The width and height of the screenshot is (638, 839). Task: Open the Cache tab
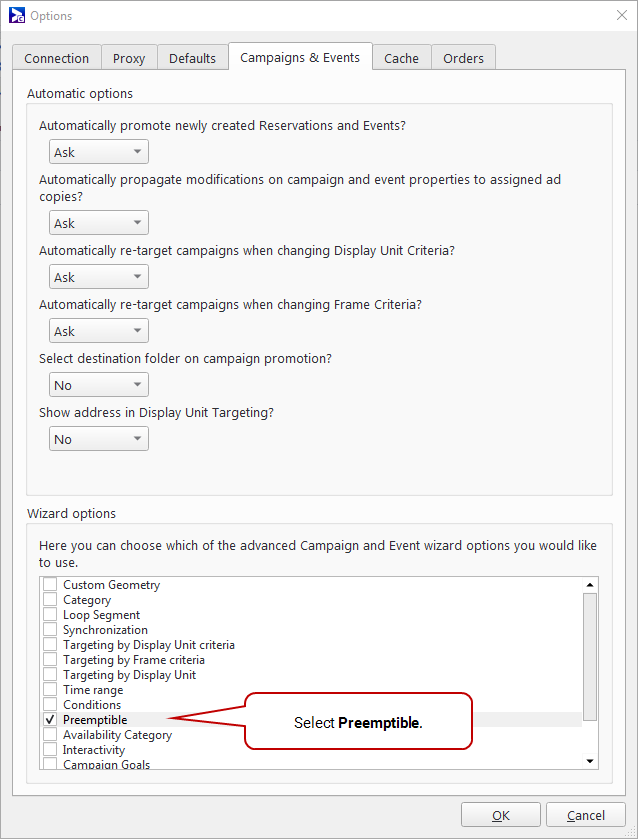(401, 58)
